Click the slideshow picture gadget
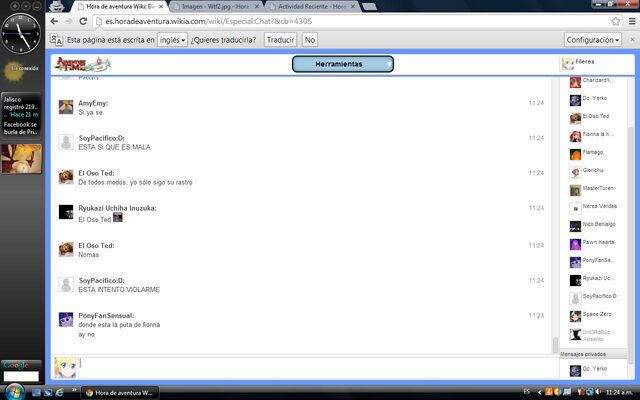The width and height of the screenshot is (640, 400). point(22,159)
